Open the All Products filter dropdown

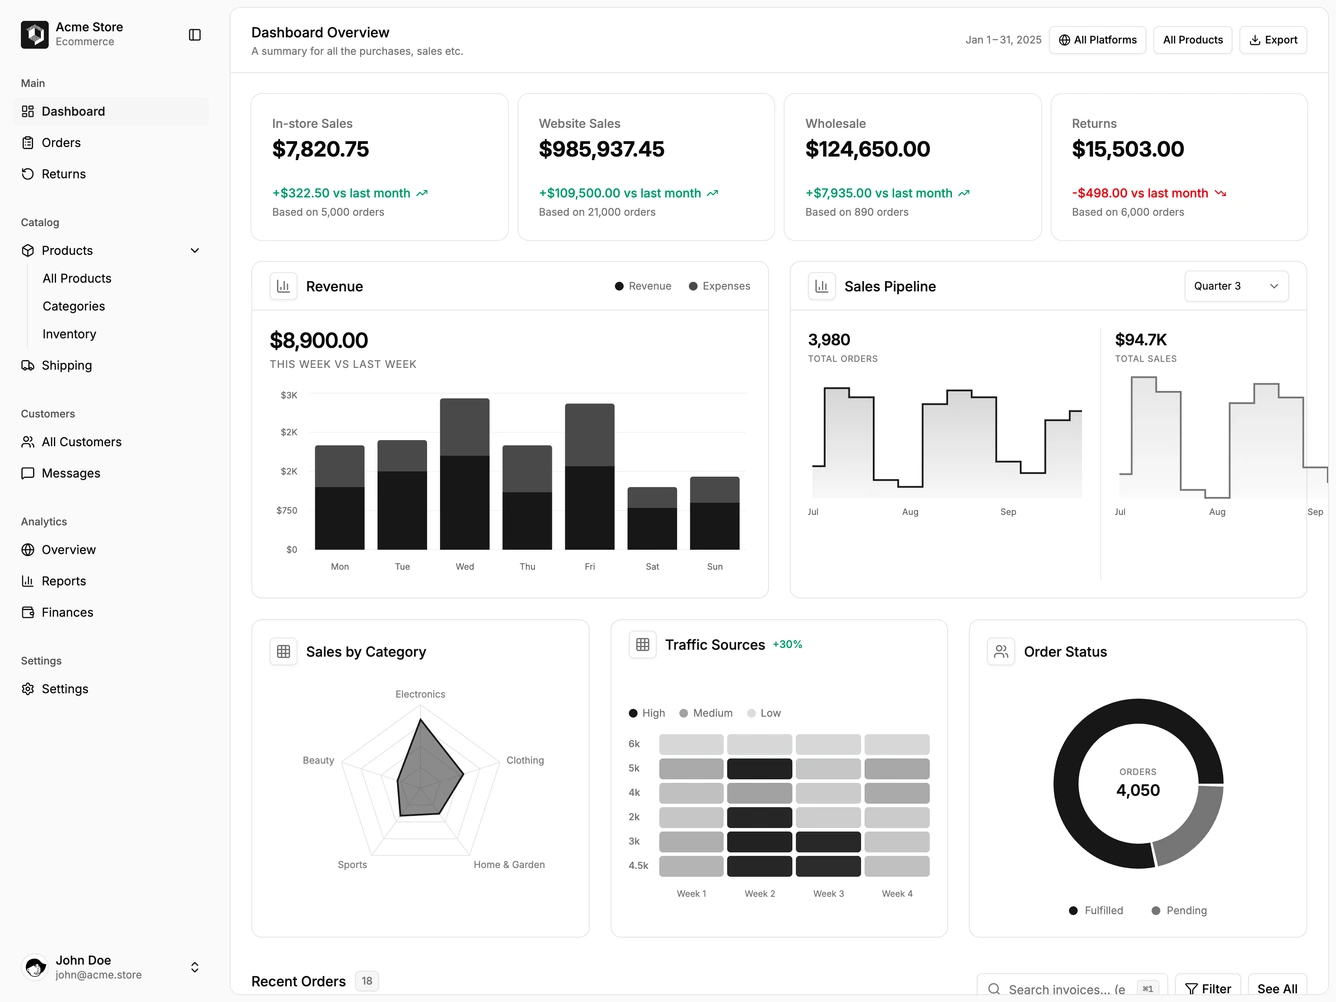1193,40
